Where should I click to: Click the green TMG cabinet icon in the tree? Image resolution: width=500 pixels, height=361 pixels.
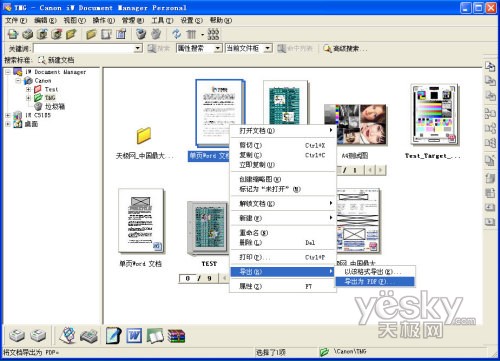38,98
